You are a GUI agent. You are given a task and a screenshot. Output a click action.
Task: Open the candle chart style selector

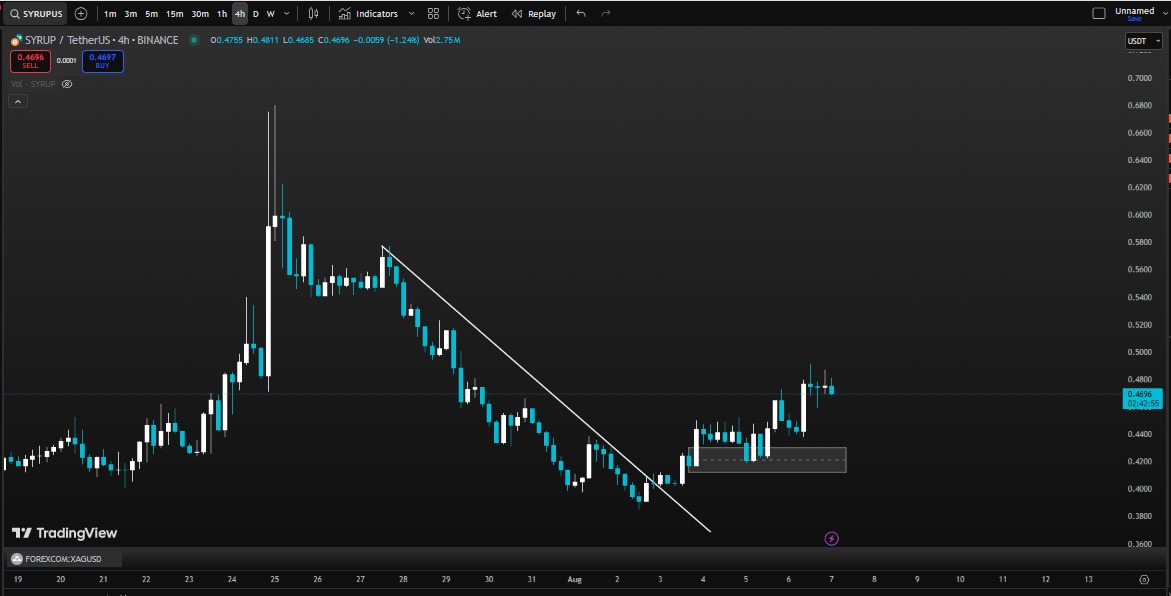[x=312, y=13]
